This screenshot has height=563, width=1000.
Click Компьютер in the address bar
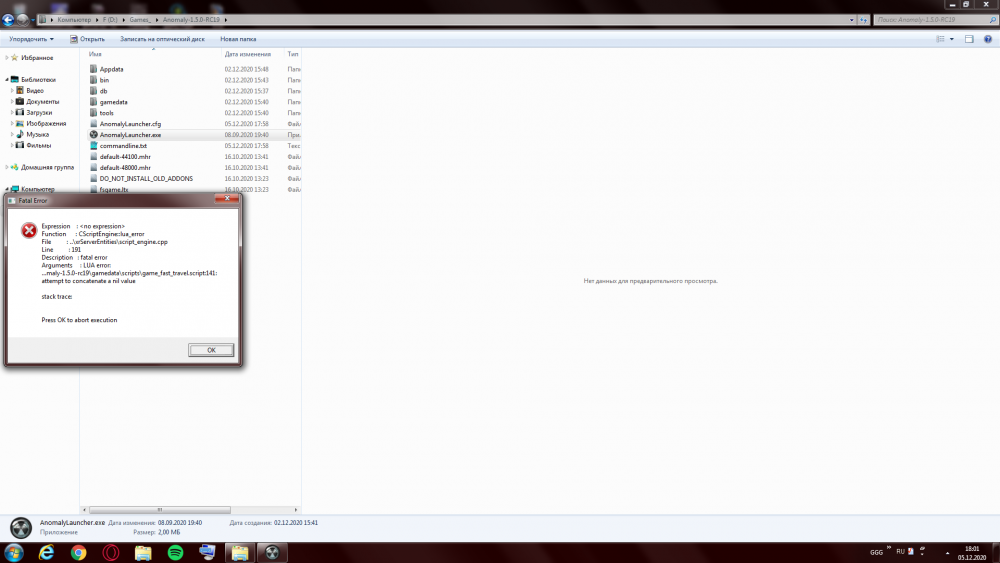[x=74, y=20]
